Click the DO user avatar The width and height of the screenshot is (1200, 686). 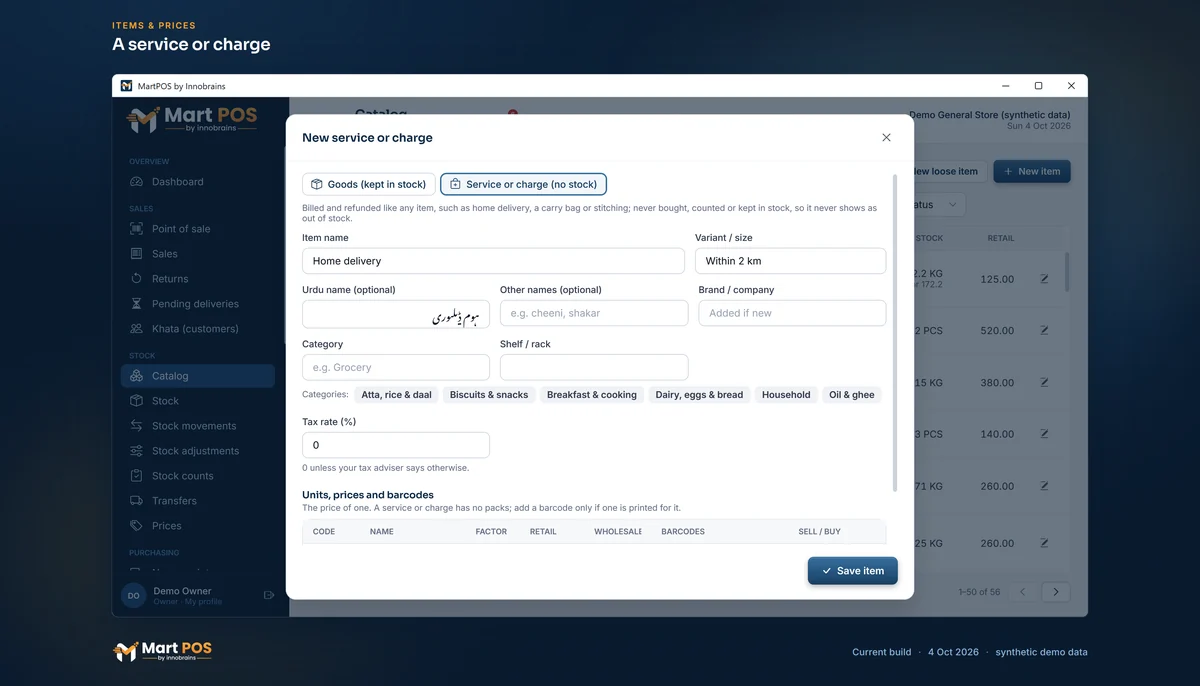click(133, 595)
